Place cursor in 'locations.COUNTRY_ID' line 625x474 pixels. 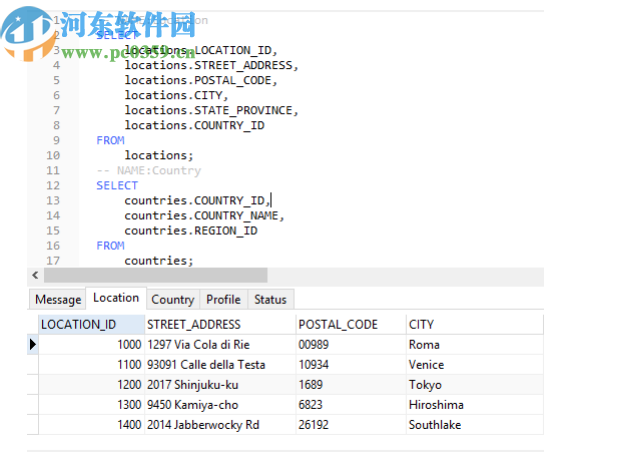tap(195, 125)
